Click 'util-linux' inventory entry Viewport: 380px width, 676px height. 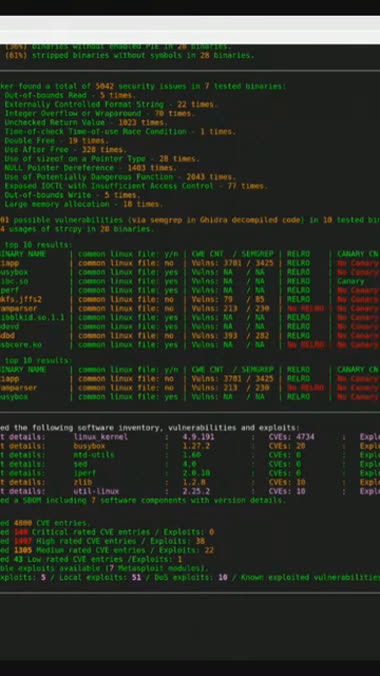[96, 491]
